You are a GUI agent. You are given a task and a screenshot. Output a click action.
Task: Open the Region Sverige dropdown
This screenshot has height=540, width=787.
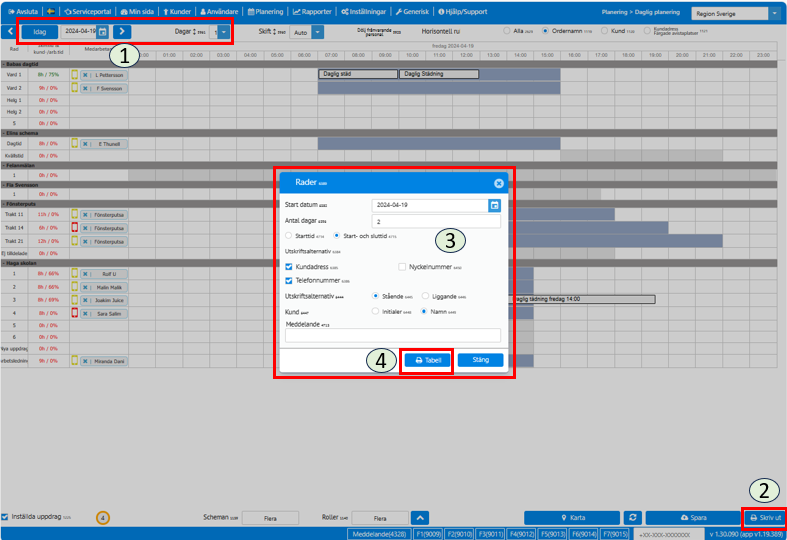click(774, 14)
